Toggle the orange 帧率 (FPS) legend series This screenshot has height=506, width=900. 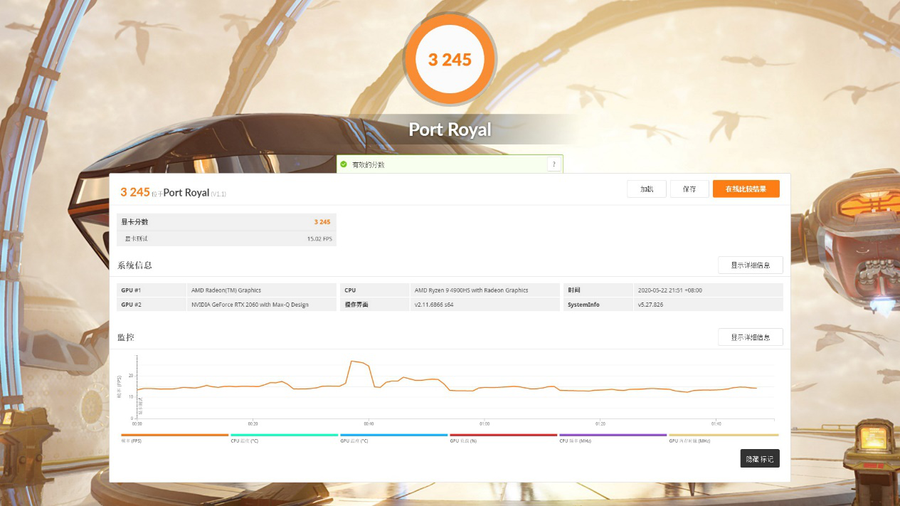(x=174, y=437)
